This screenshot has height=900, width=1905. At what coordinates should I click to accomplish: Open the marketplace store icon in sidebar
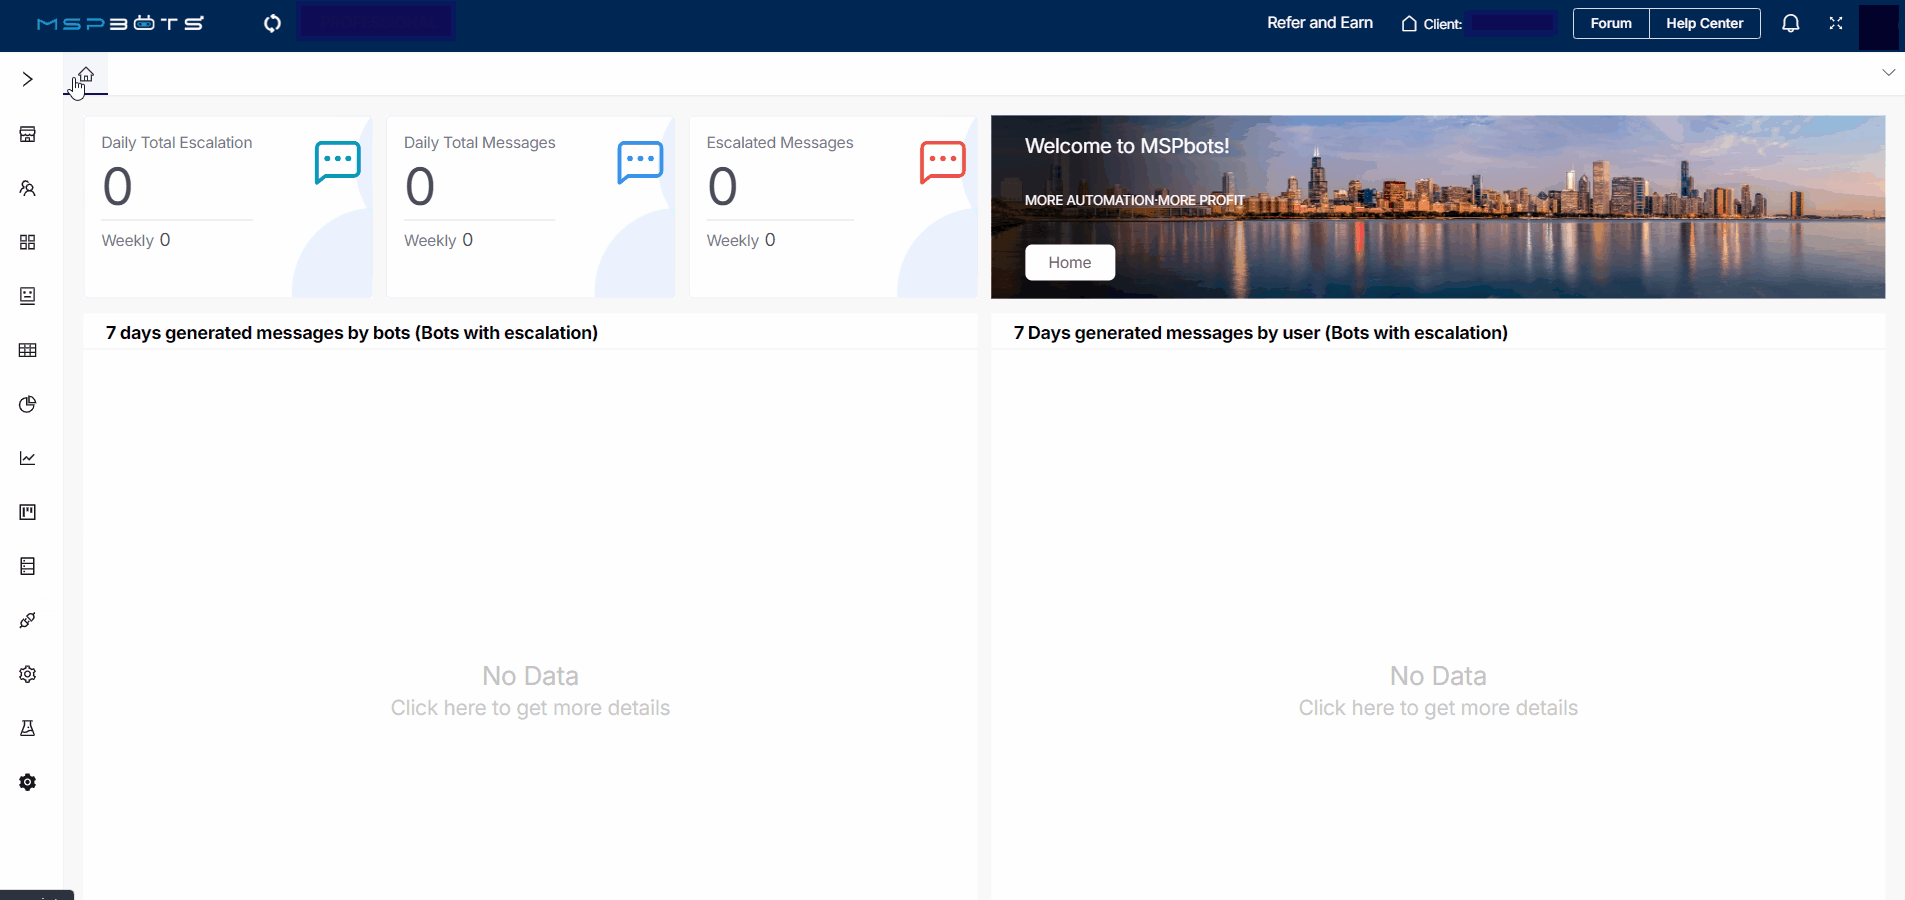(x=28, y=134)
